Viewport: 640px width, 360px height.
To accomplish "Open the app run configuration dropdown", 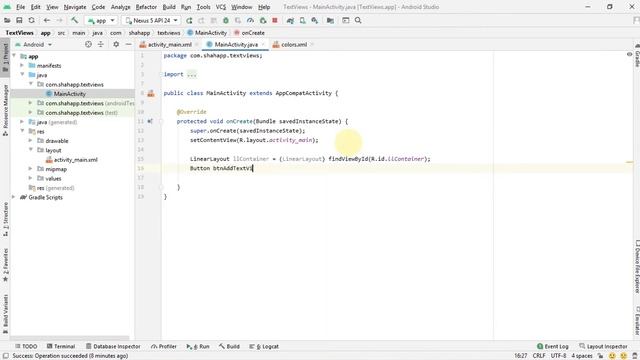I will click(x=101, y=20).
